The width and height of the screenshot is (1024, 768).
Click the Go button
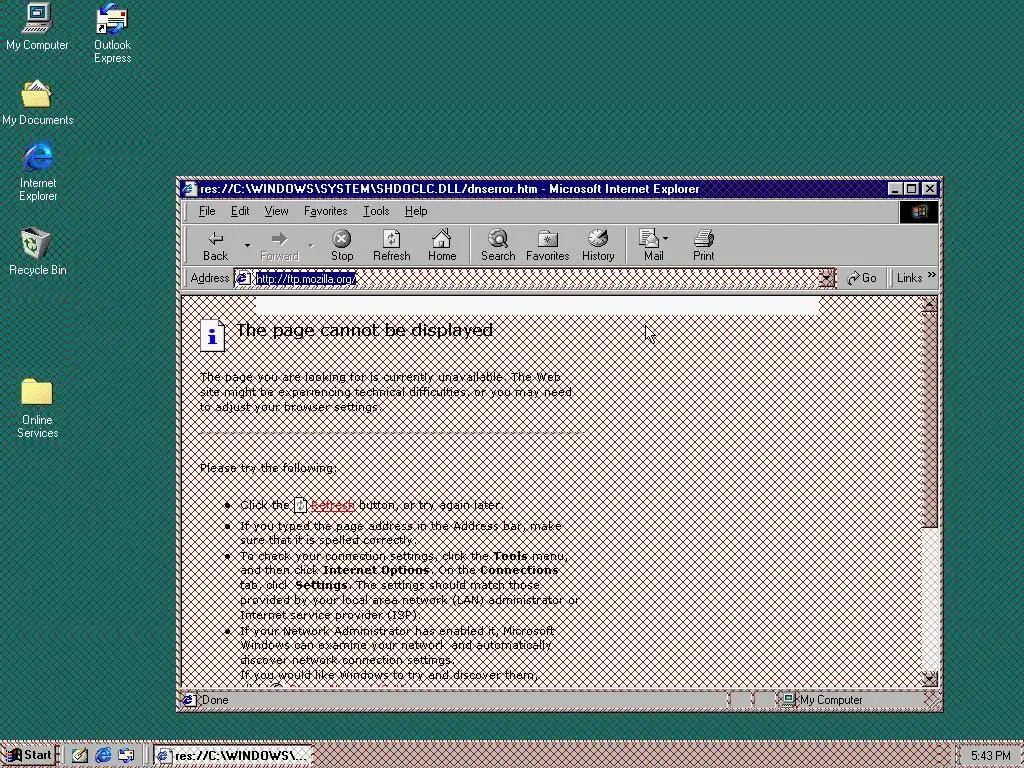tap(862, 278)
